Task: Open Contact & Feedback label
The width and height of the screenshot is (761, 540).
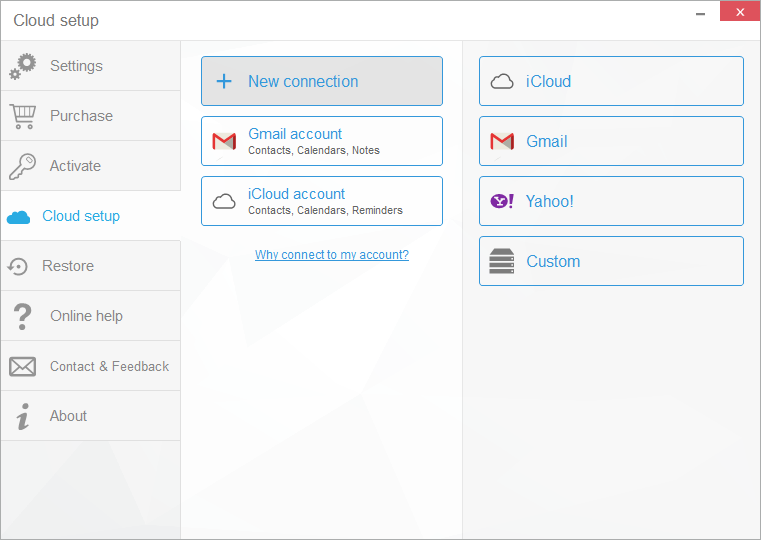Action: [109, 366]
